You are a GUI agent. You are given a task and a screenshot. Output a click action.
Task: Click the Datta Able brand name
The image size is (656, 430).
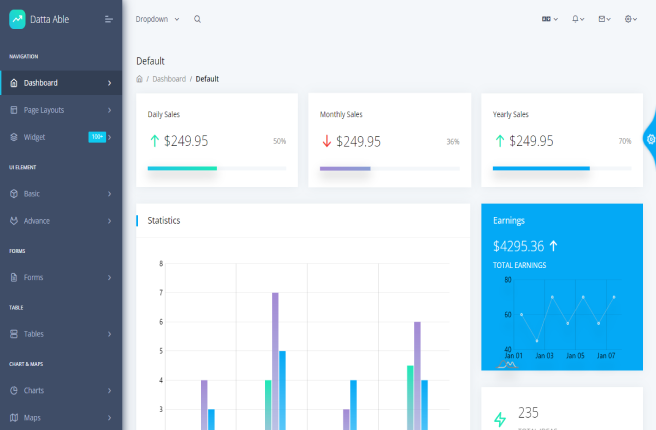click(x=49, y=19)
